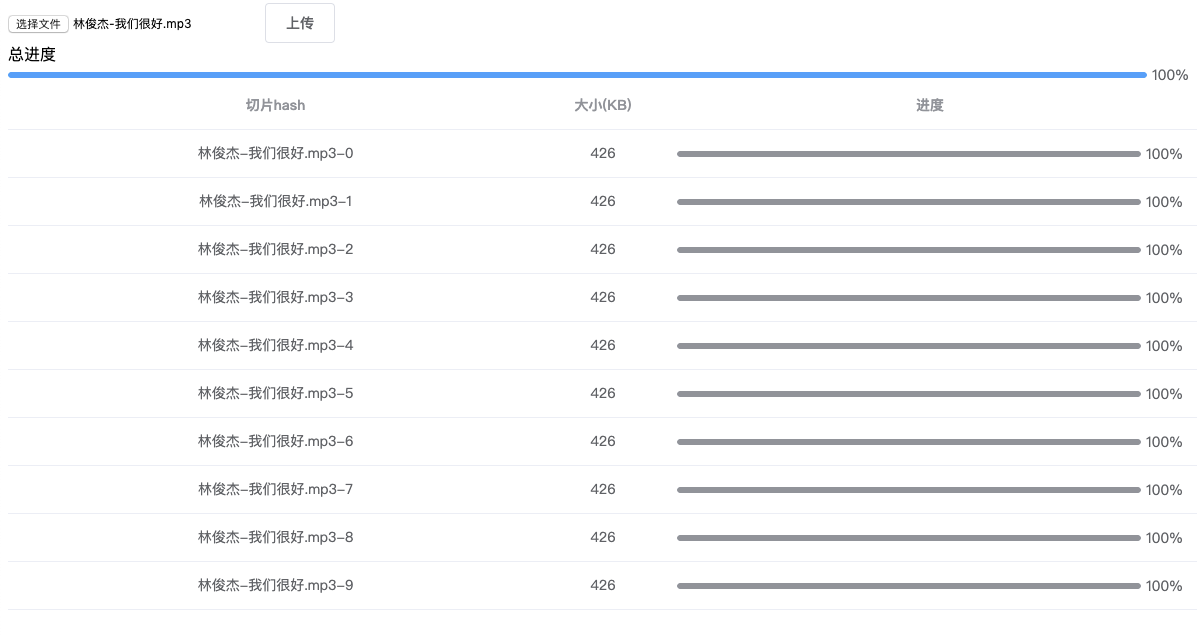Image resolution: width=1203 pixels, height=635 pixels.
Task: Click the 100% label of the 总进度 bar
Action: [1169, 75]
